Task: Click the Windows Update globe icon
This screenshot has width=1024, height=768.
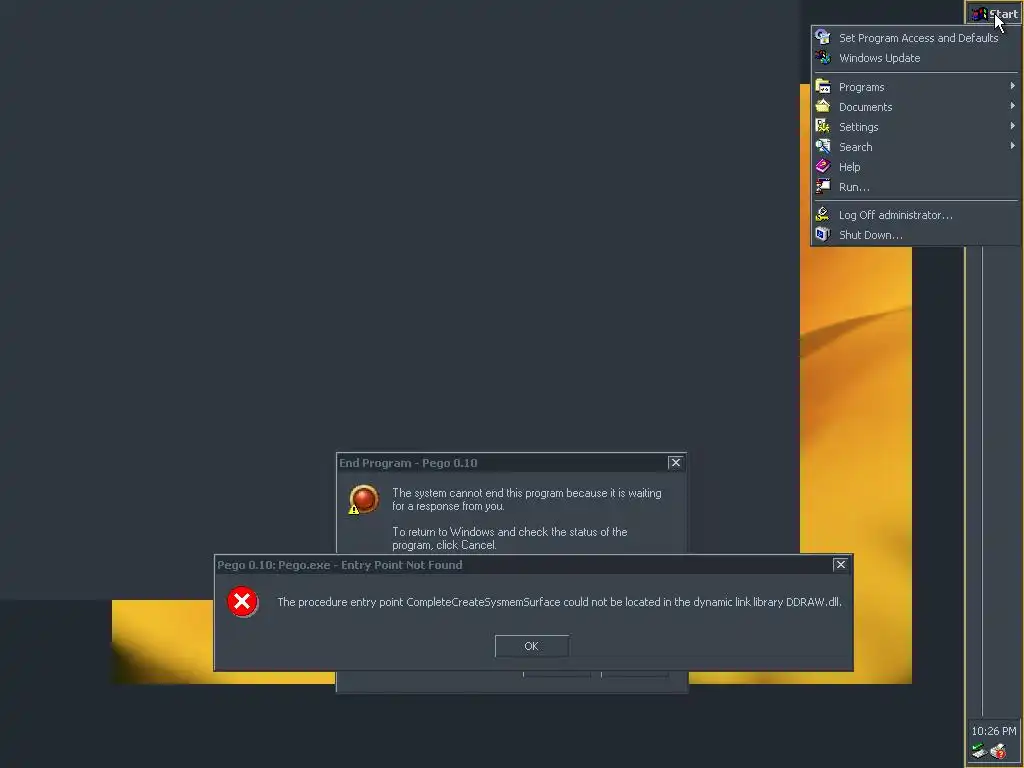Action: point(823,57)
